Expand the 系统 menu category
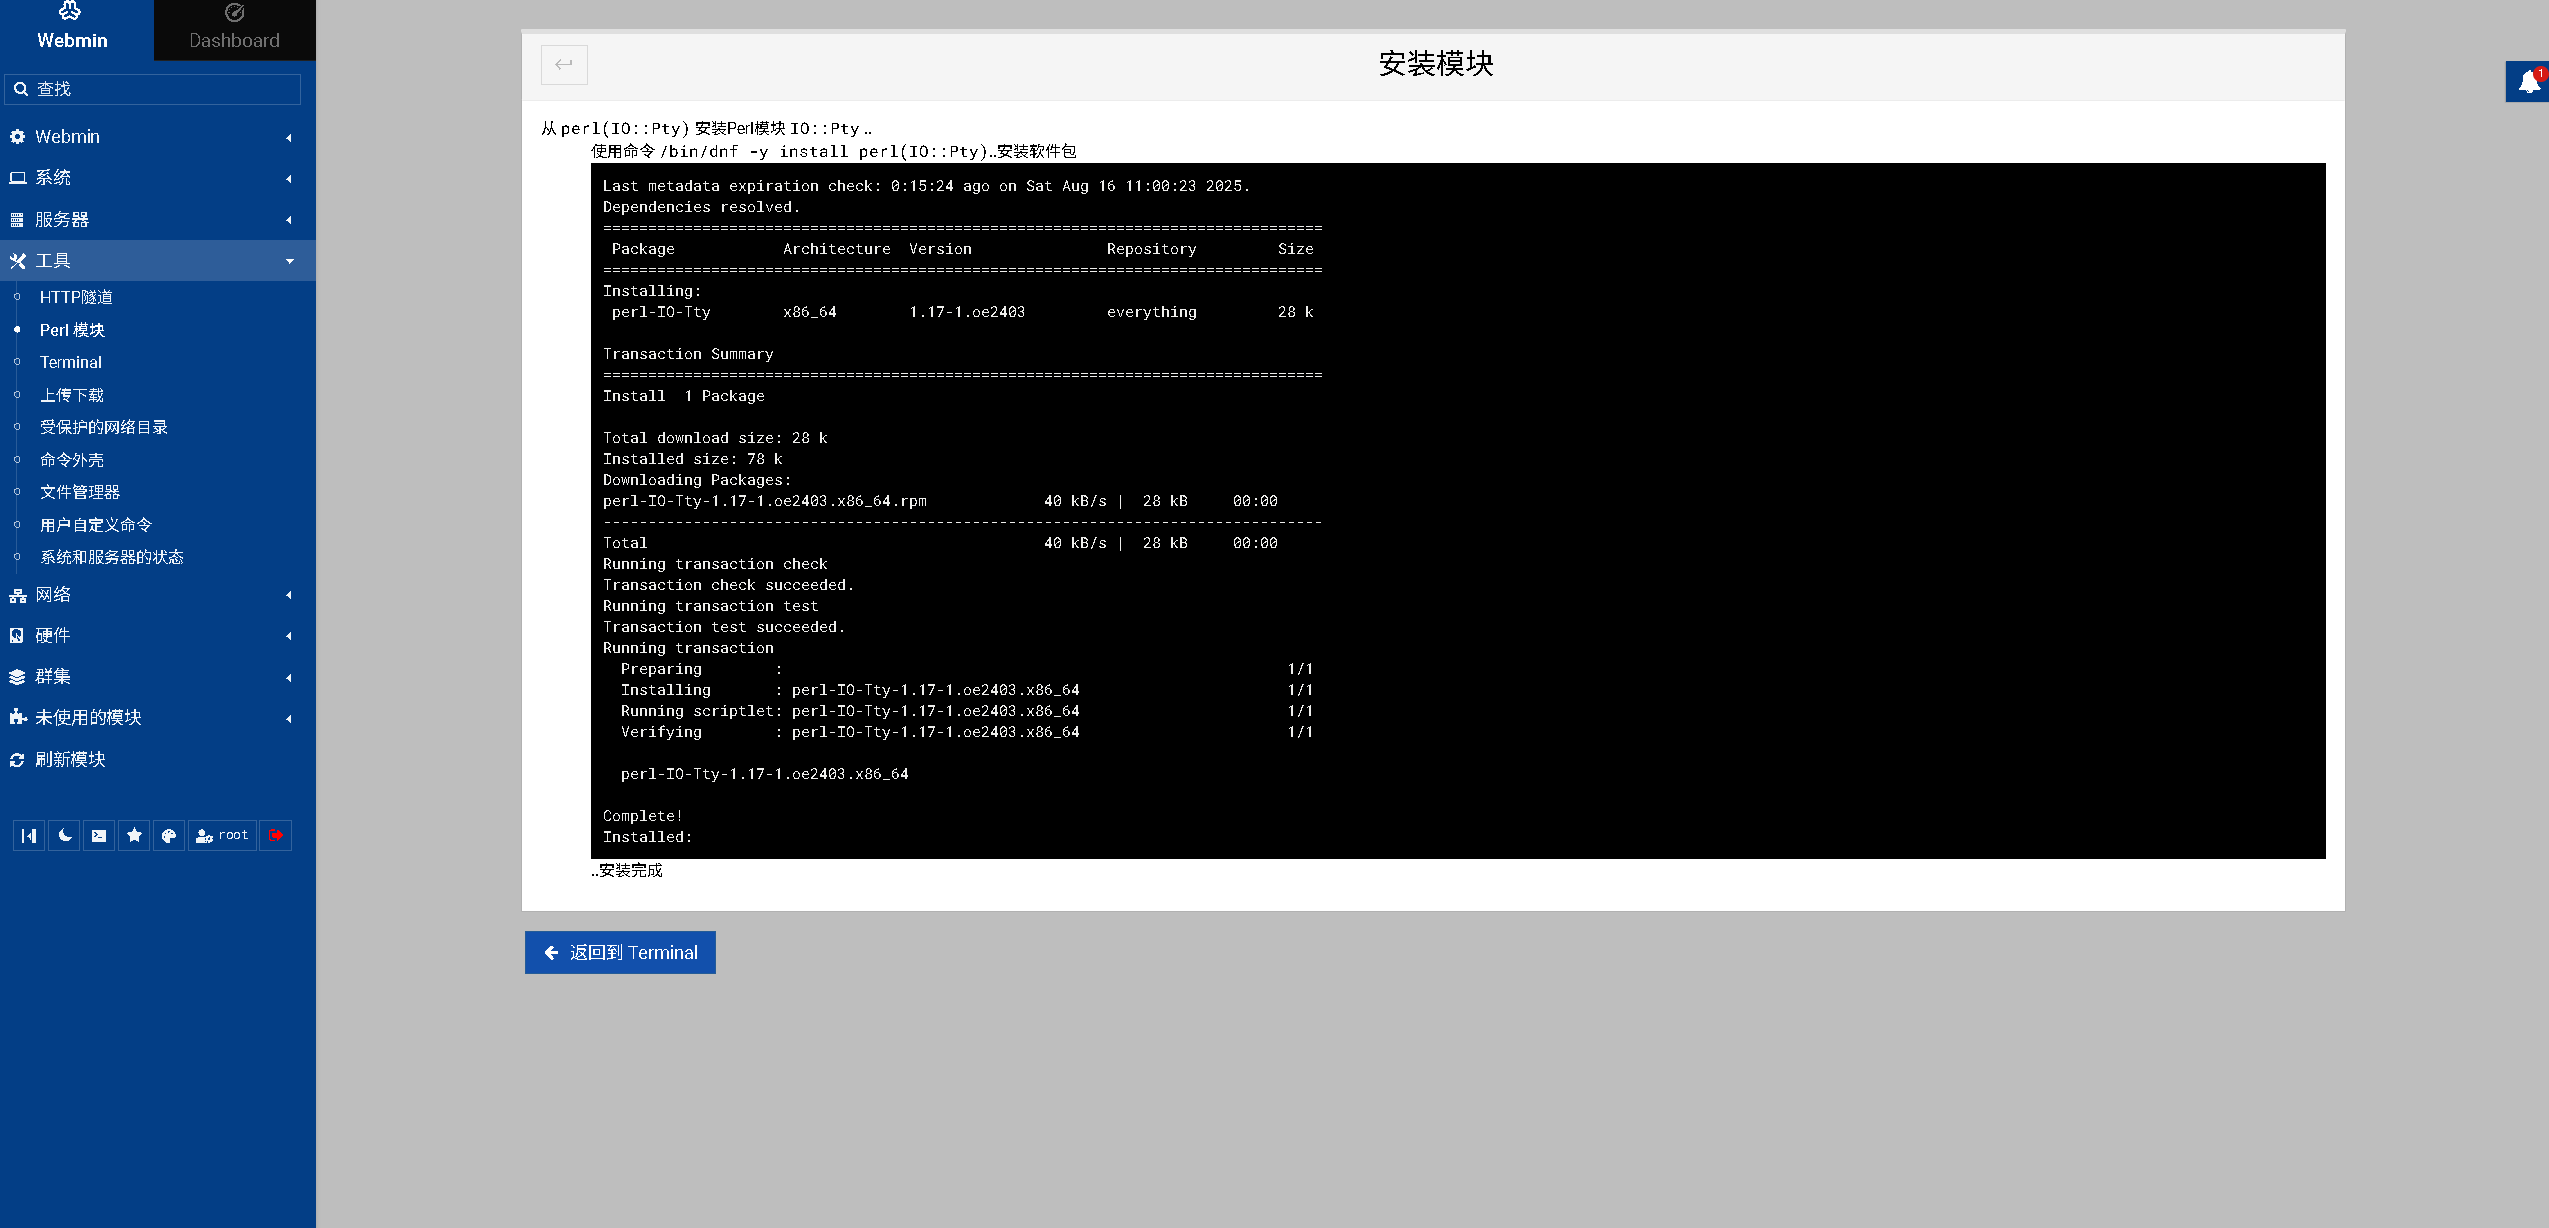 click(x=158, y=178)
